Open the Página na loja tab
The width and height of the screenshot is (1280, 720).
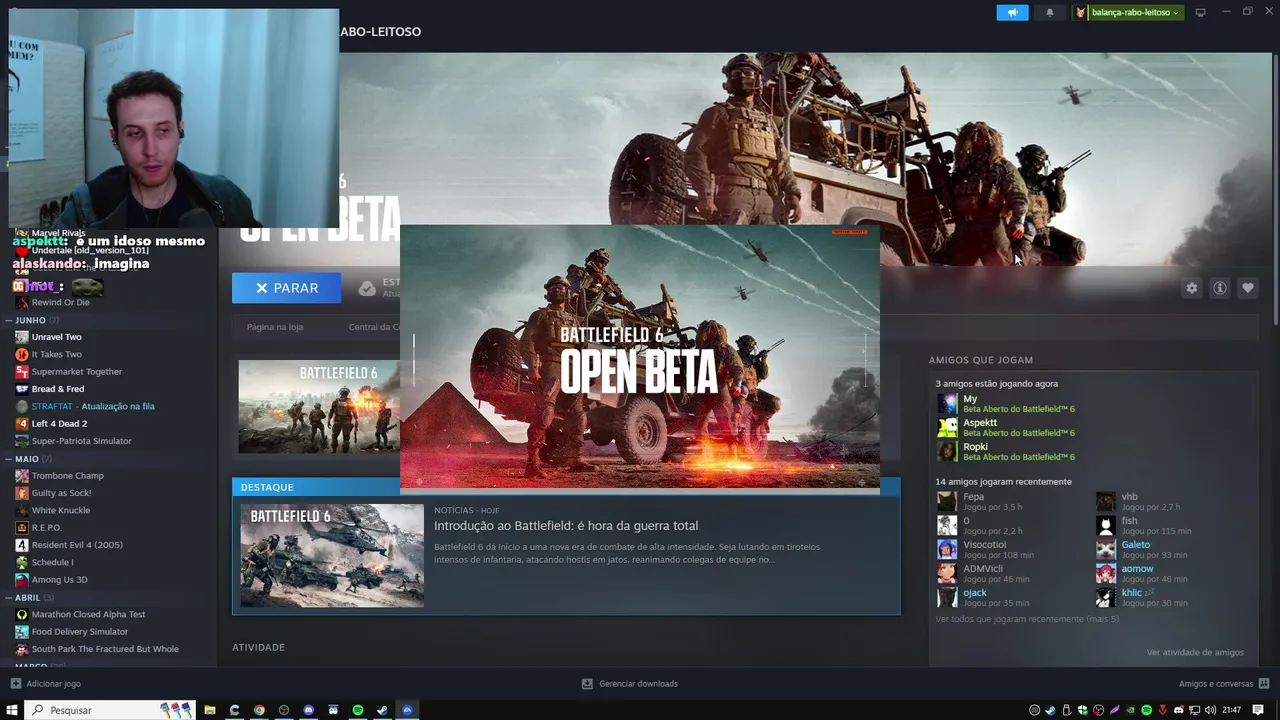pos(275,327)
